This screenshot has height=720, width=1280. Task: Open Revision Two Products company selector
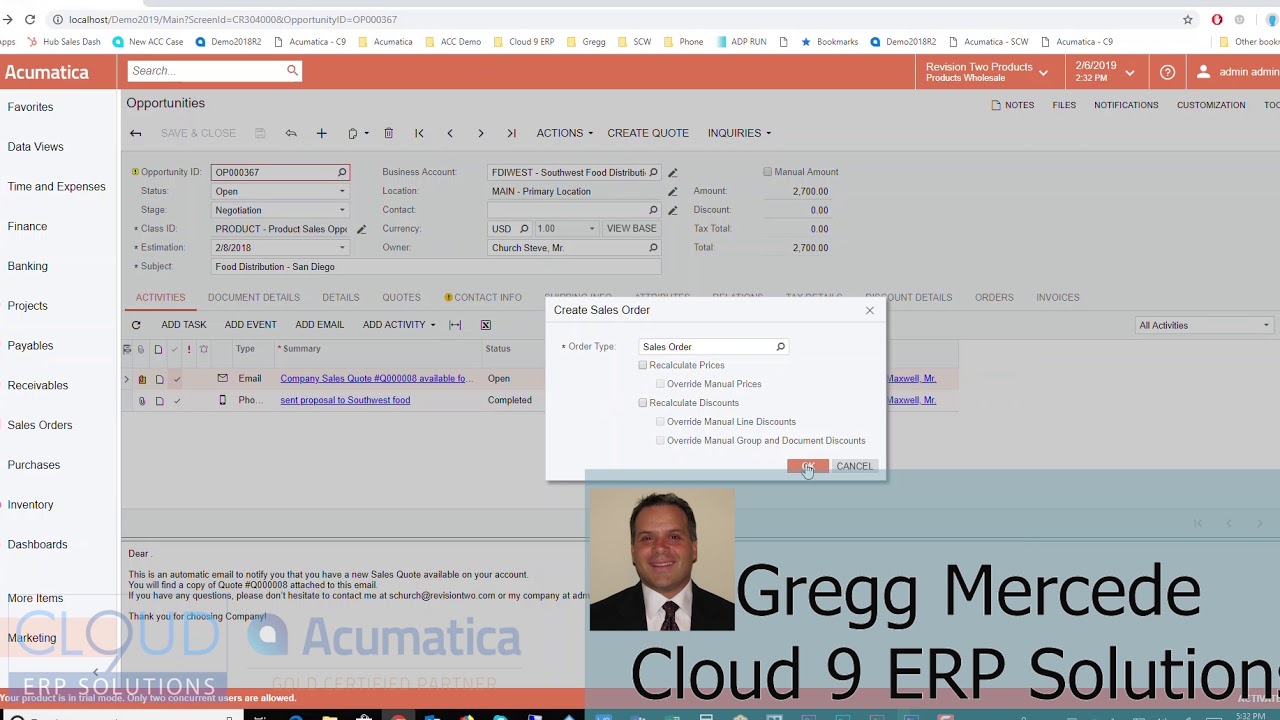pyautogui.click(x=986, y=72)
